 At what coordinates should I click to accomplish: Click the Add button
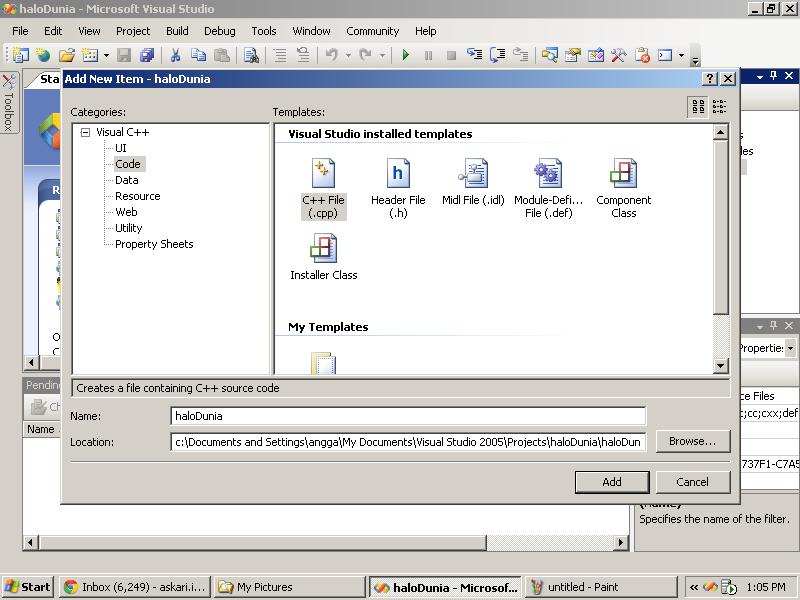[x=612, y=482]
